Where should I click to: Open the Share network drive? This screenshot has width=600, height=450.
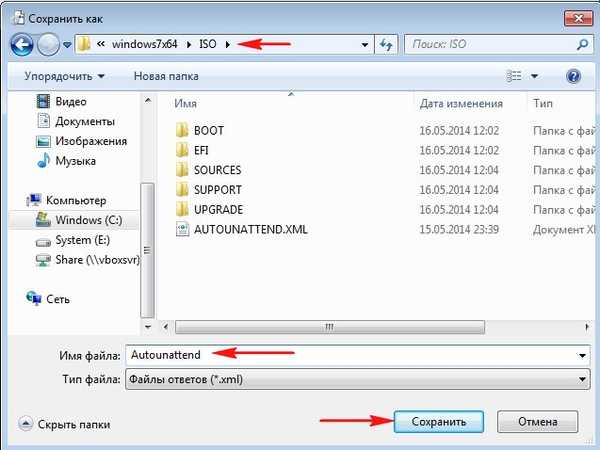pyautogui.click(x=95, y=259)
